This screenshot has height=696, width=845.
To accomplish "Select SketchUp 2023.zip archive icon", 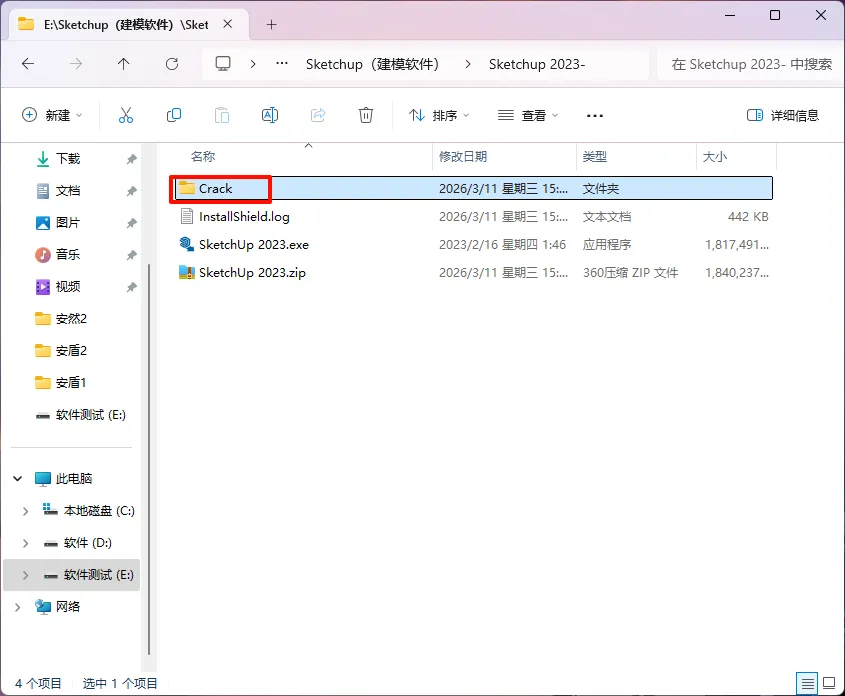I will [x=186, y=272].
